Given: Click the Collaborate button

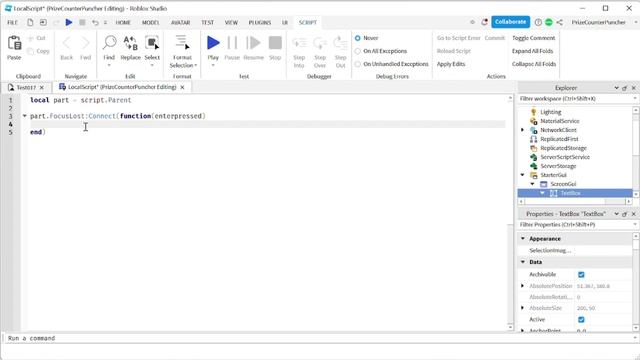Looking at the screenshot, I should coord(510,22).
